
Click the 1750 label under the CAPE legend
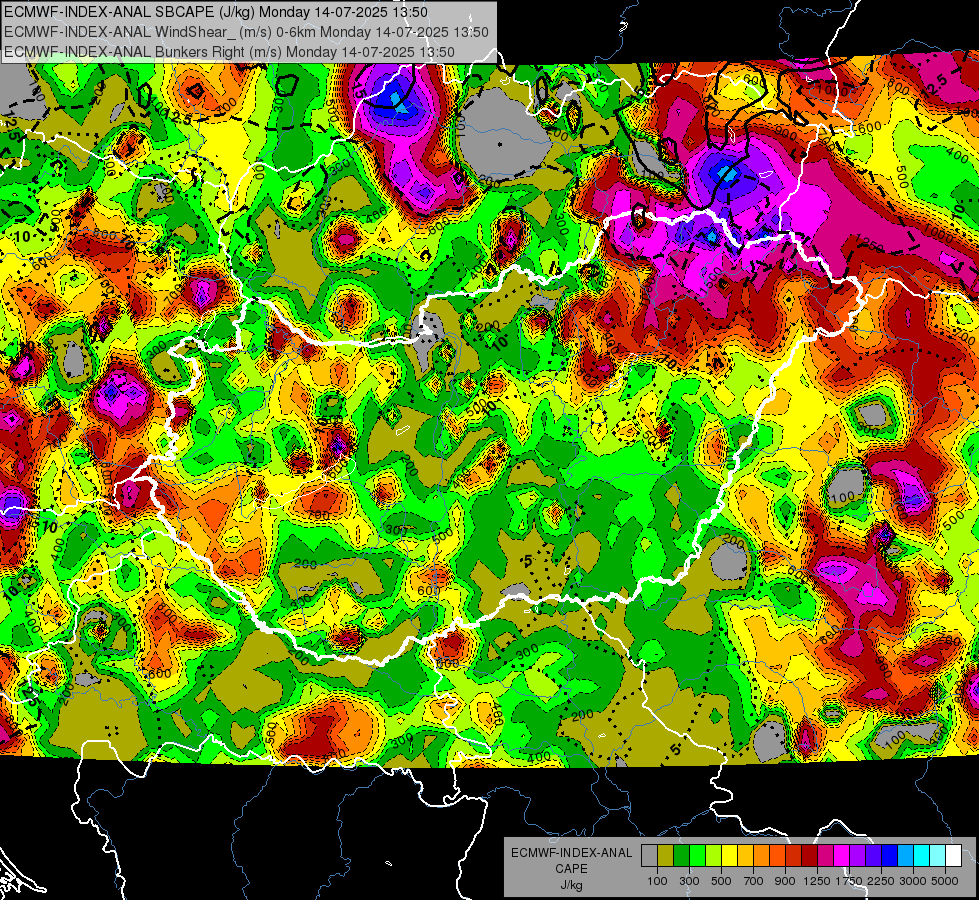[849, 881]
